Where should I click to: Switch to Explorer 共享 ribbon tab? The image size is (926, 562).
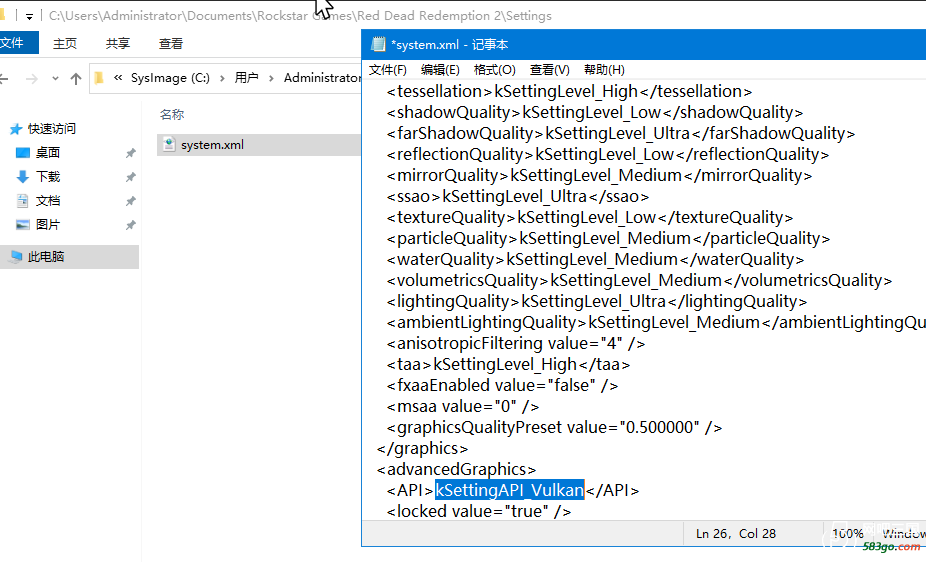point(118,43)
